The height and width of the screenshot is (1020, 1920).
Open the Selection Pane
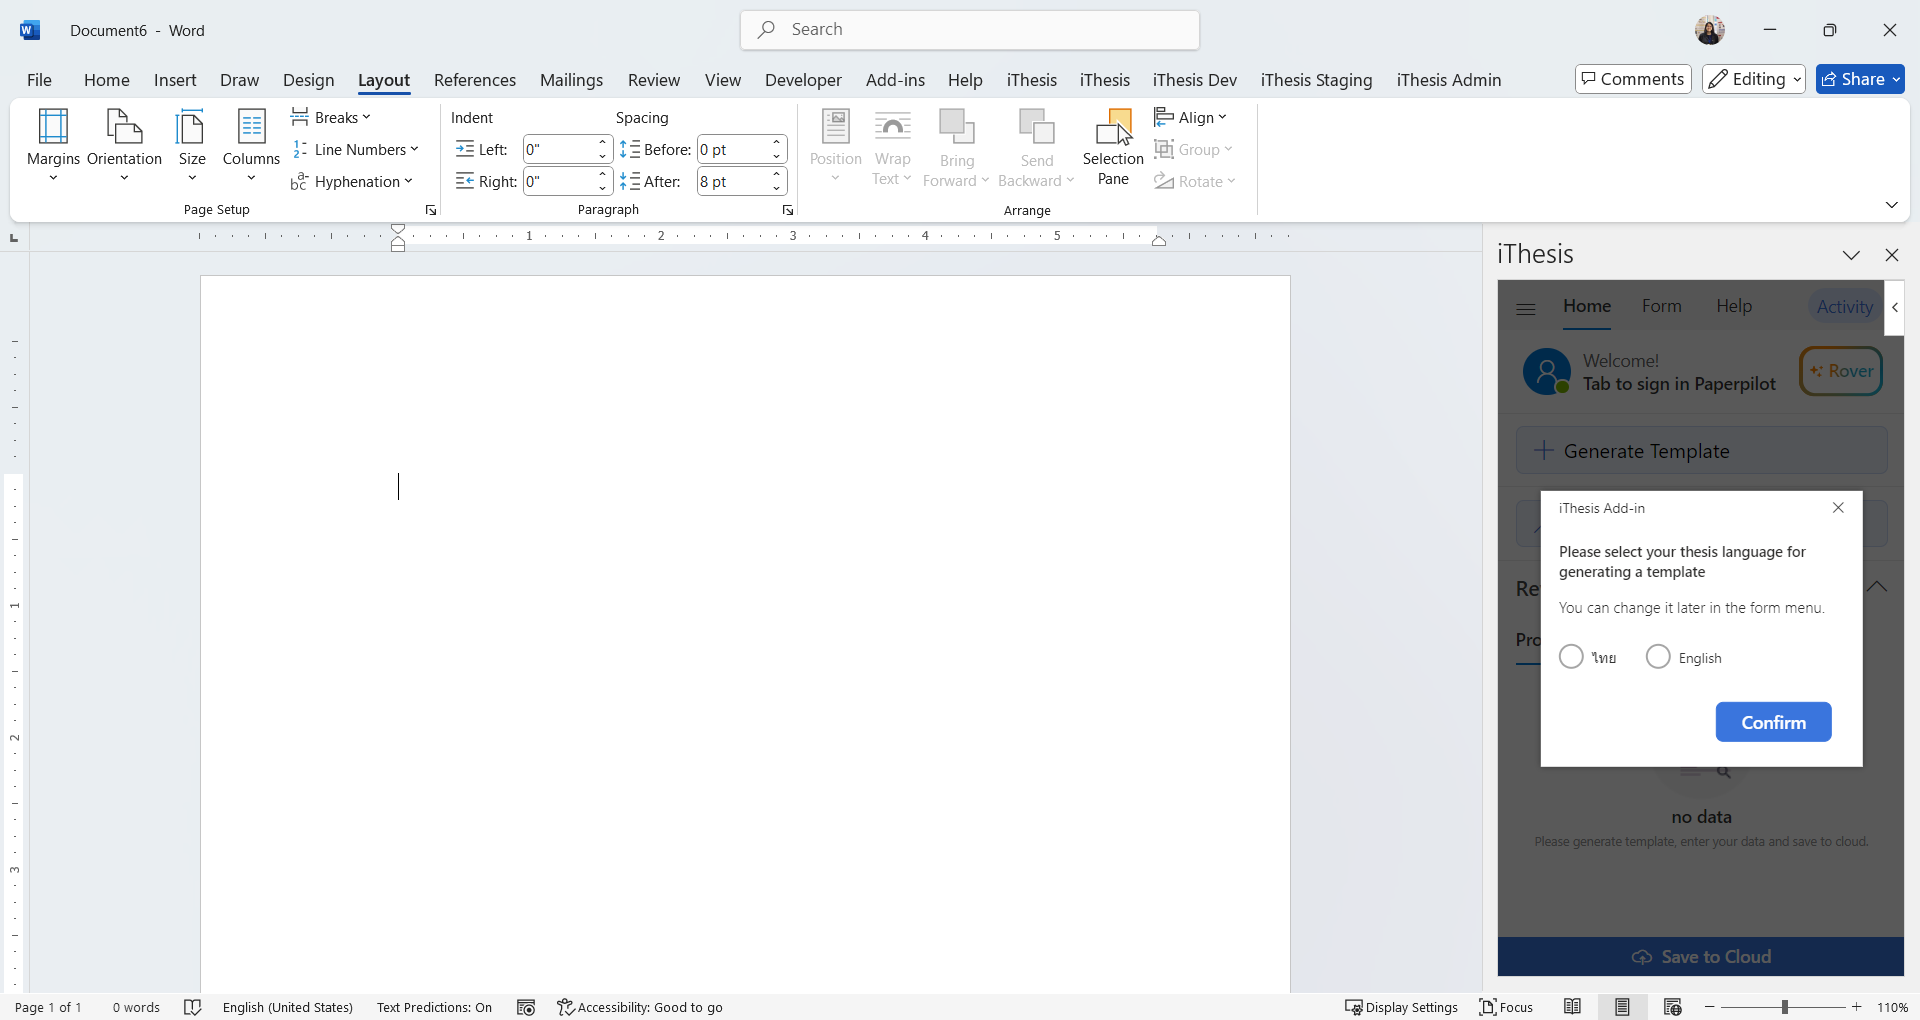pos(1113,147)
